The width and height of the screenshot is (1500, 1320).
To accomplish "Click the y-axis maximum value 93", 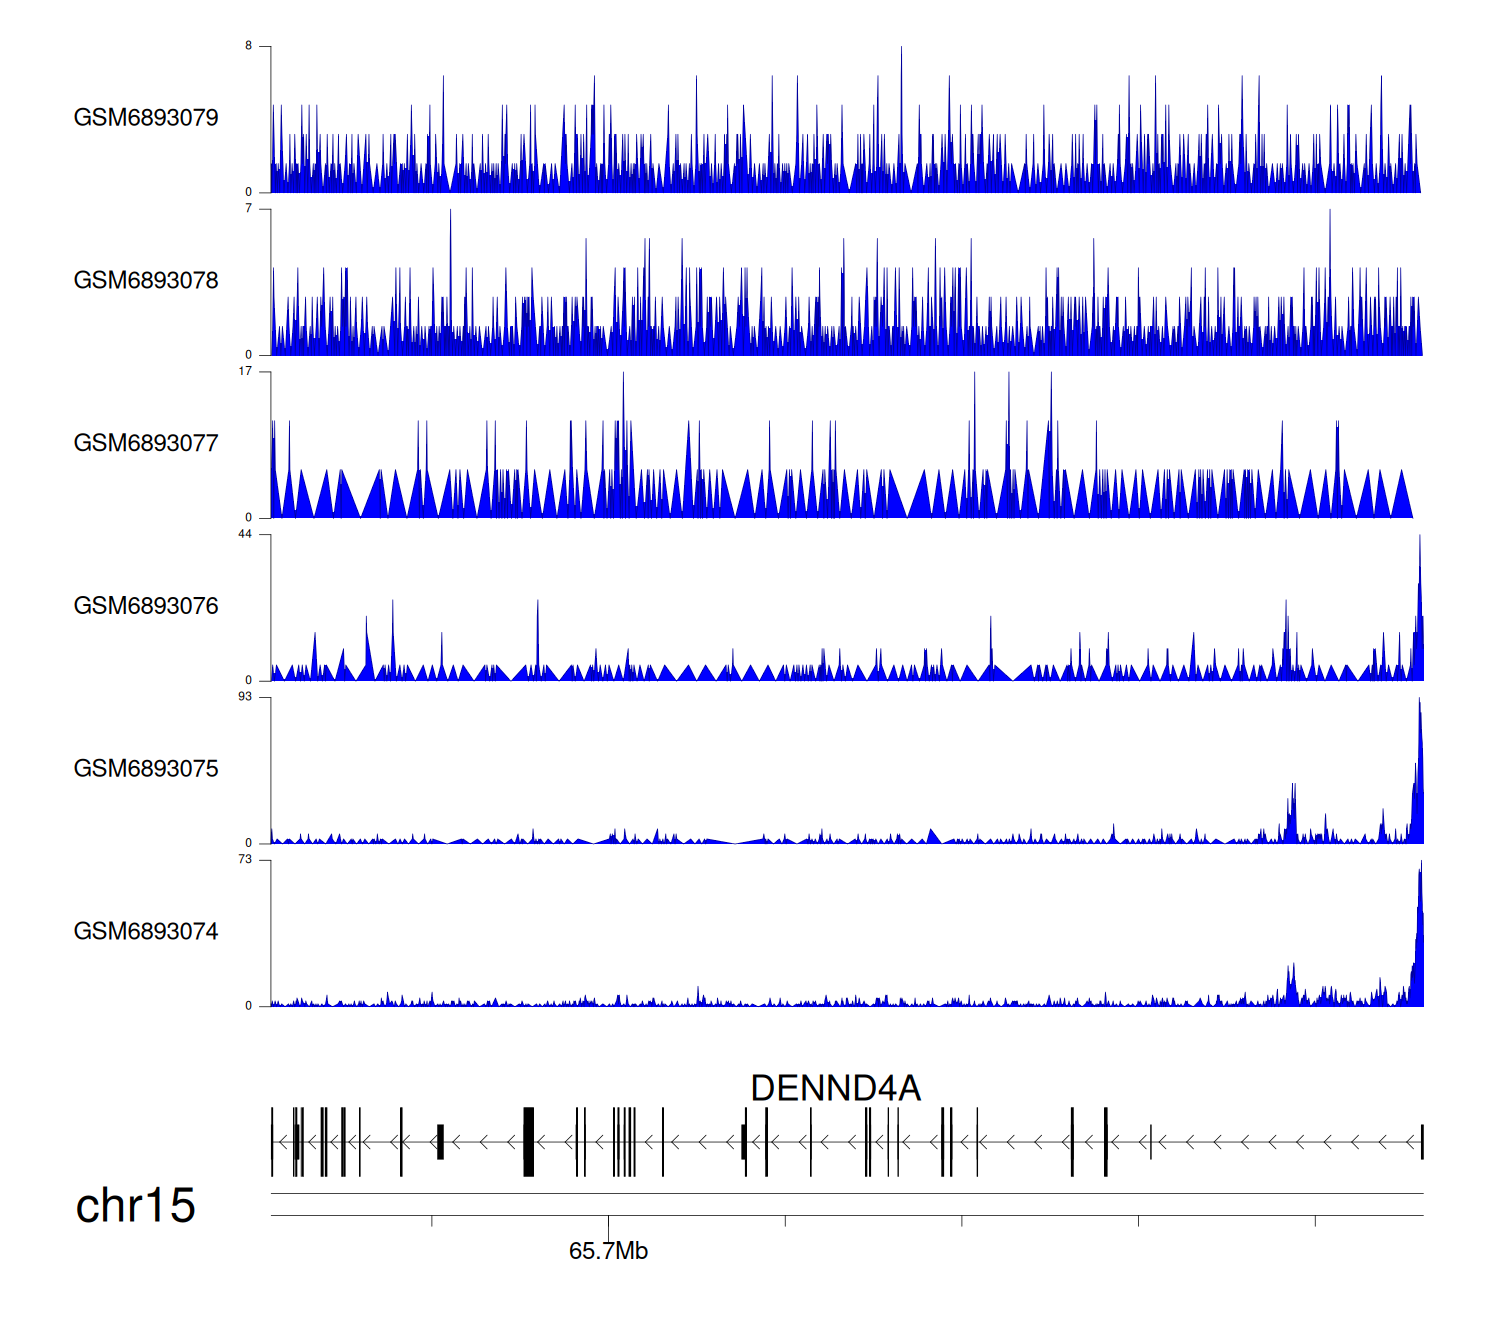I will click(245, 697).
